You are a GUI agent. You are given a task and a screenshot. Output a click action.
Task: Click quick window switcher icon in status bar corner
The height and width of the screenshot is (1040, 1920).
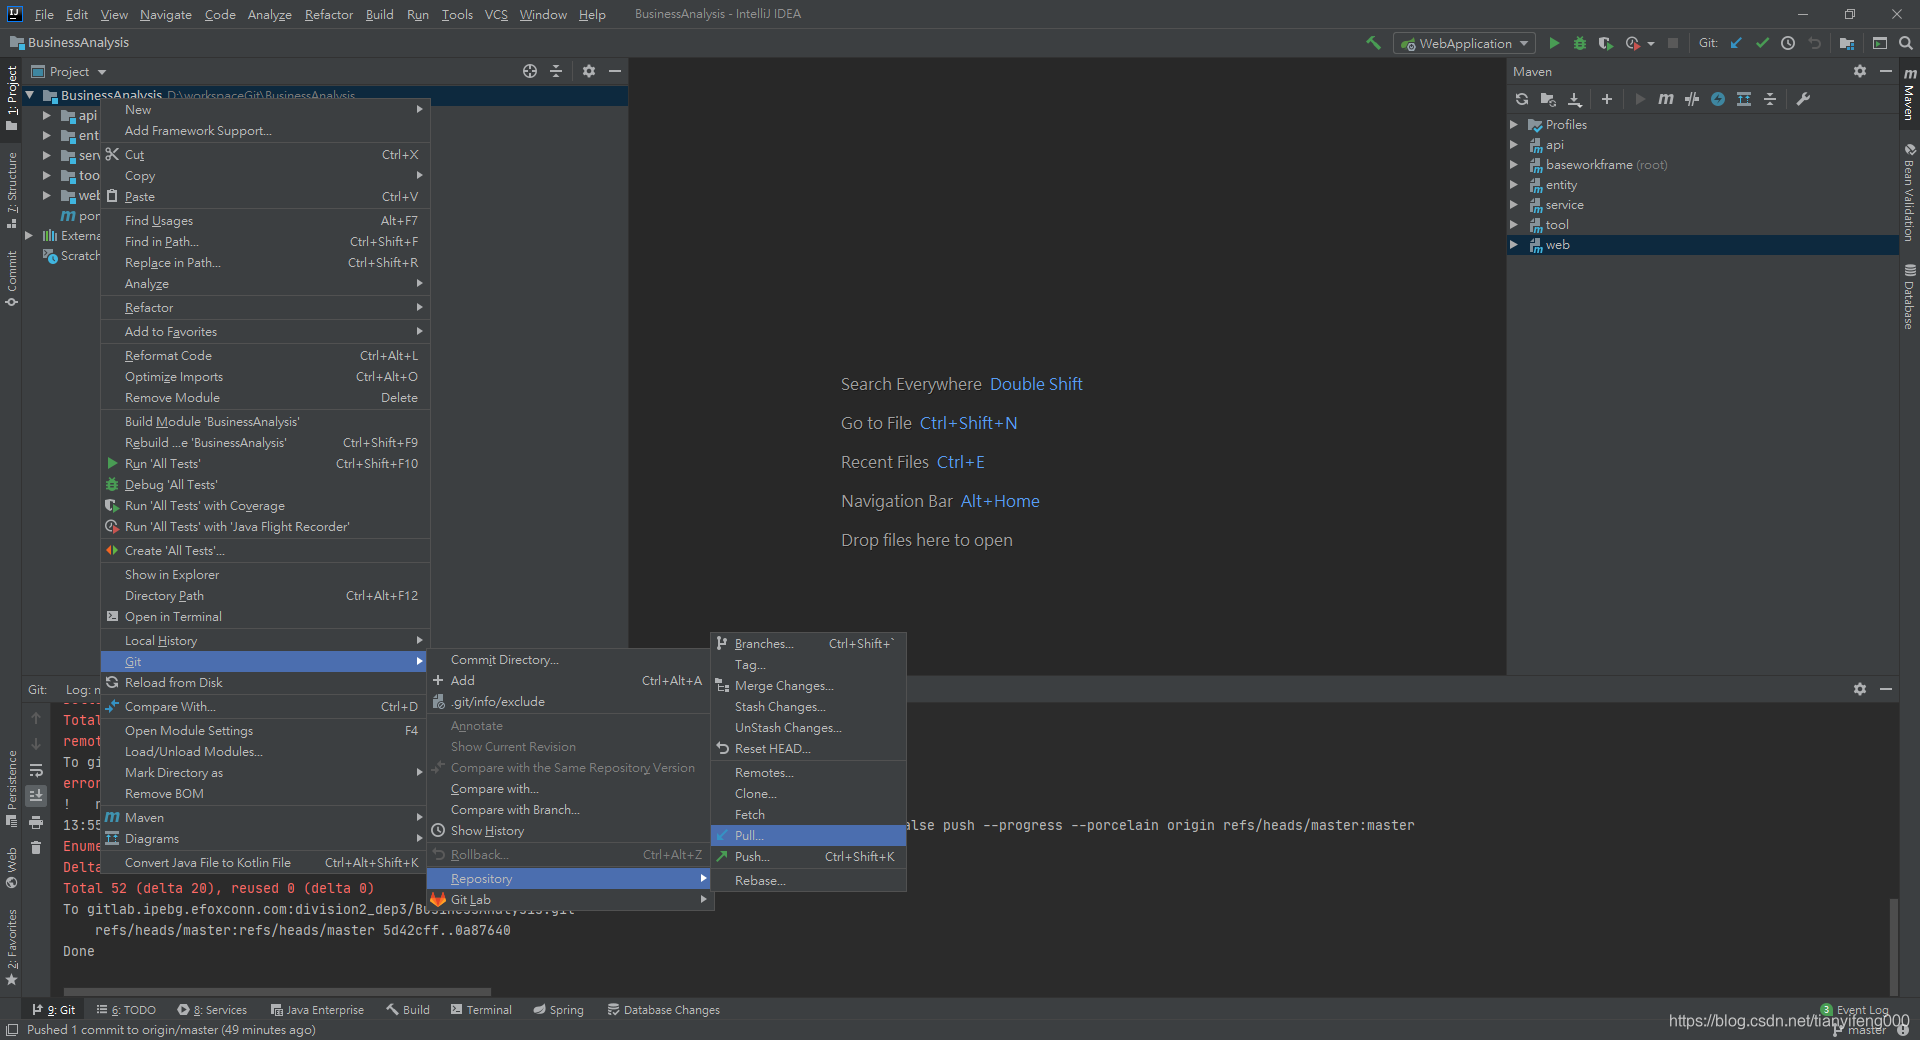click(x=11, y=1030)
